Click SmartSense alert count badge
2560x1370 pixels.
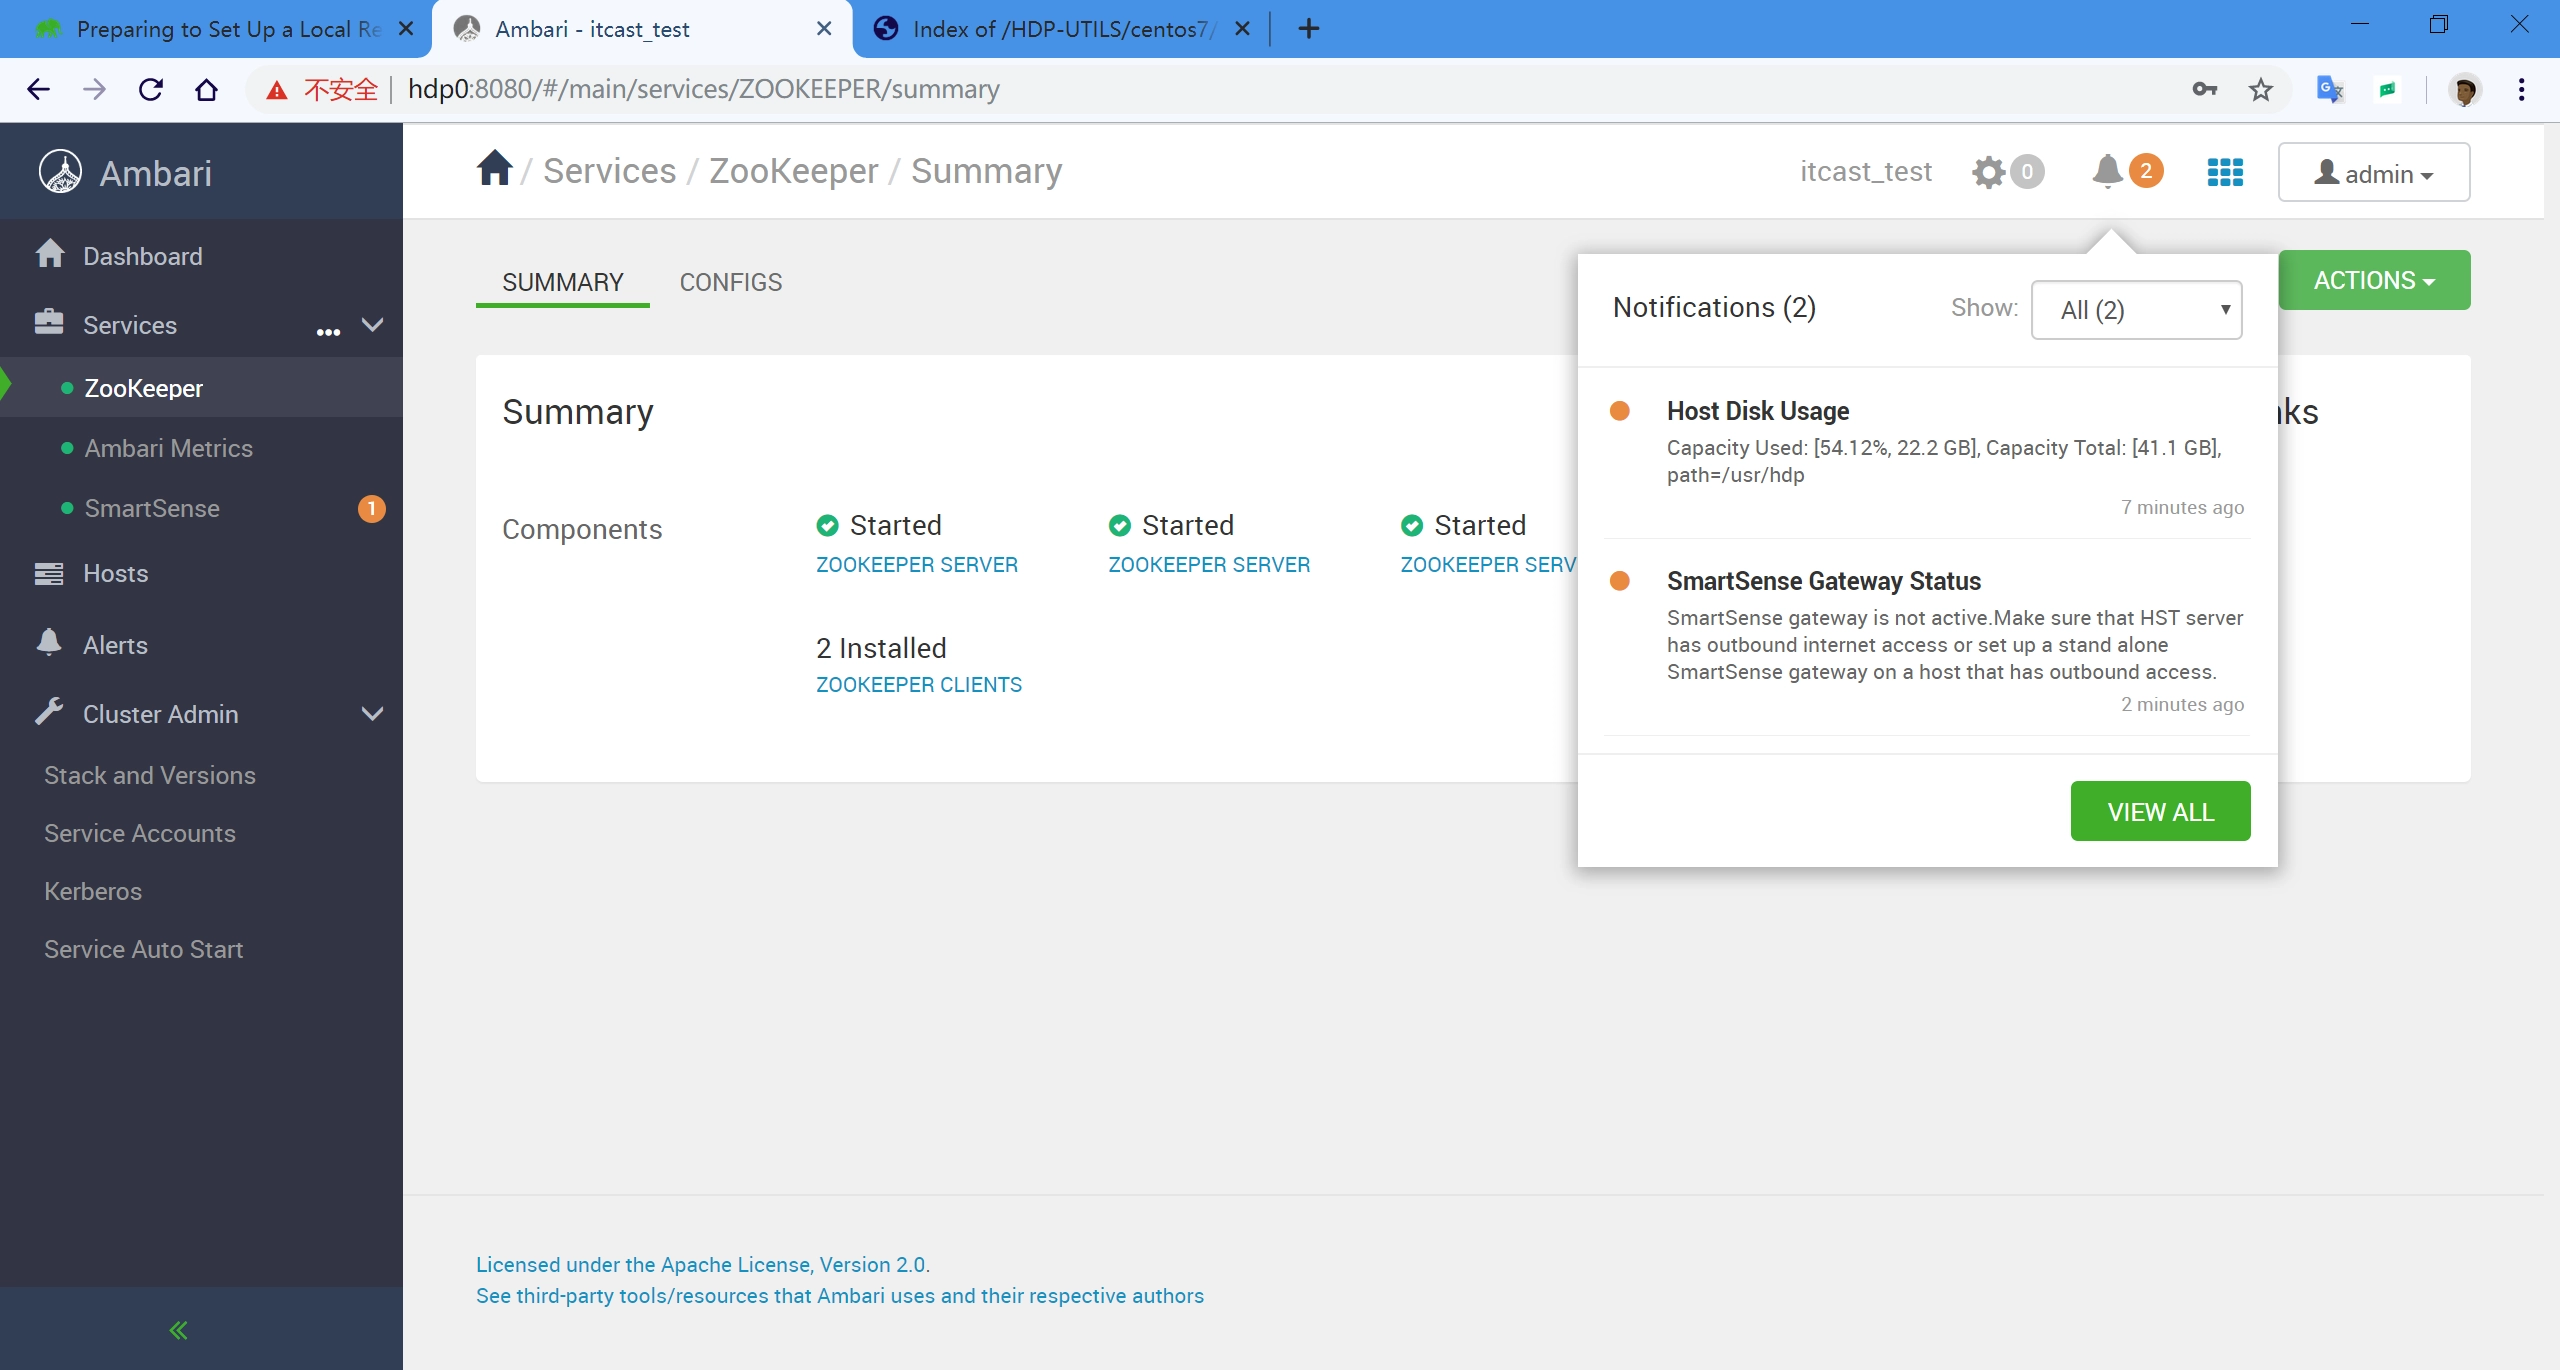(x=371, y=508)
